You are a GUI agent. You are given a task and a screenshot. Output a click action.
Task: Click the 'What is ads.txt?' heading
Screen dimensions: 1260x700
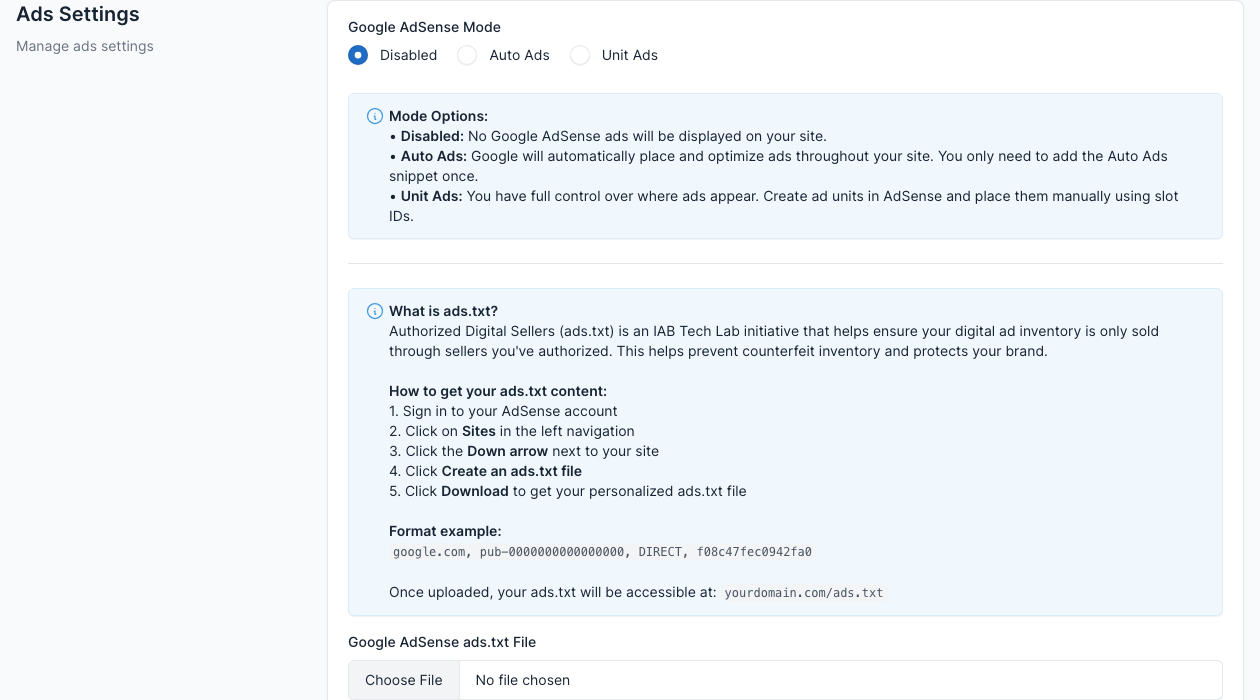443,311
